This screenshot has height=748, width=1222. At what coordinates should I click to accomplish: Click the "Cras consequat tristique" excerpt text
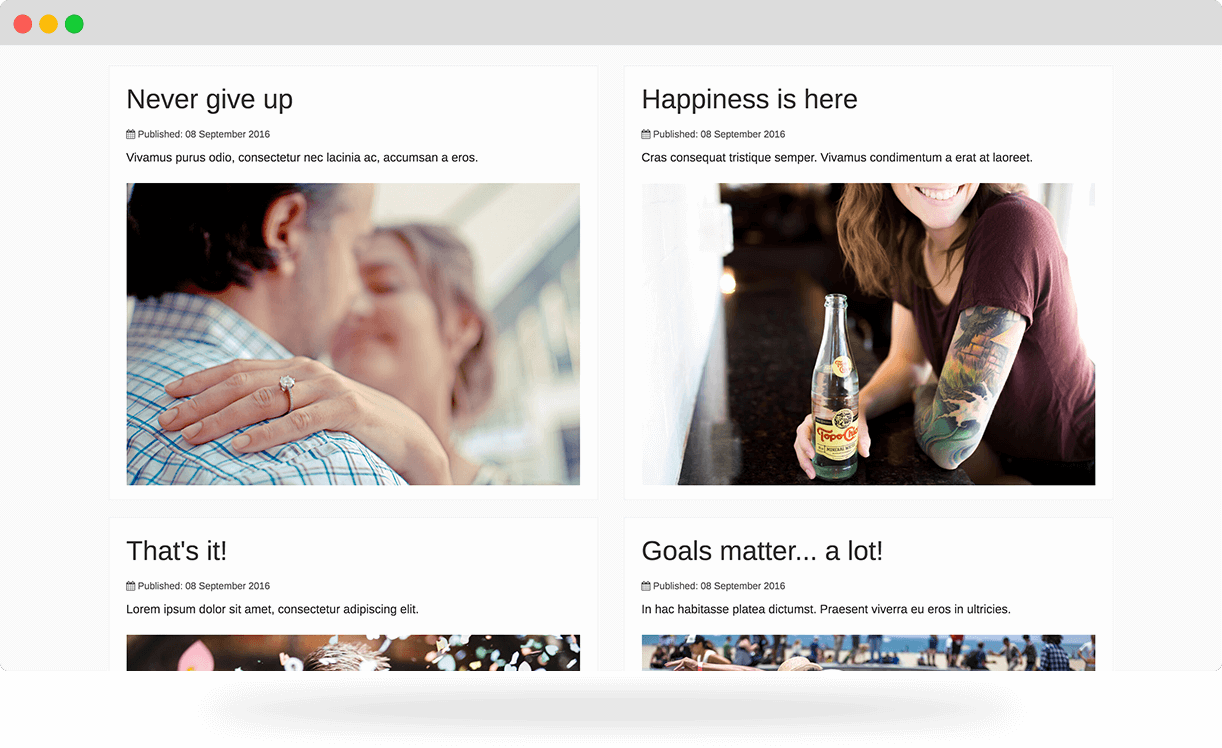pyautogui.click(x=836, y=157)
